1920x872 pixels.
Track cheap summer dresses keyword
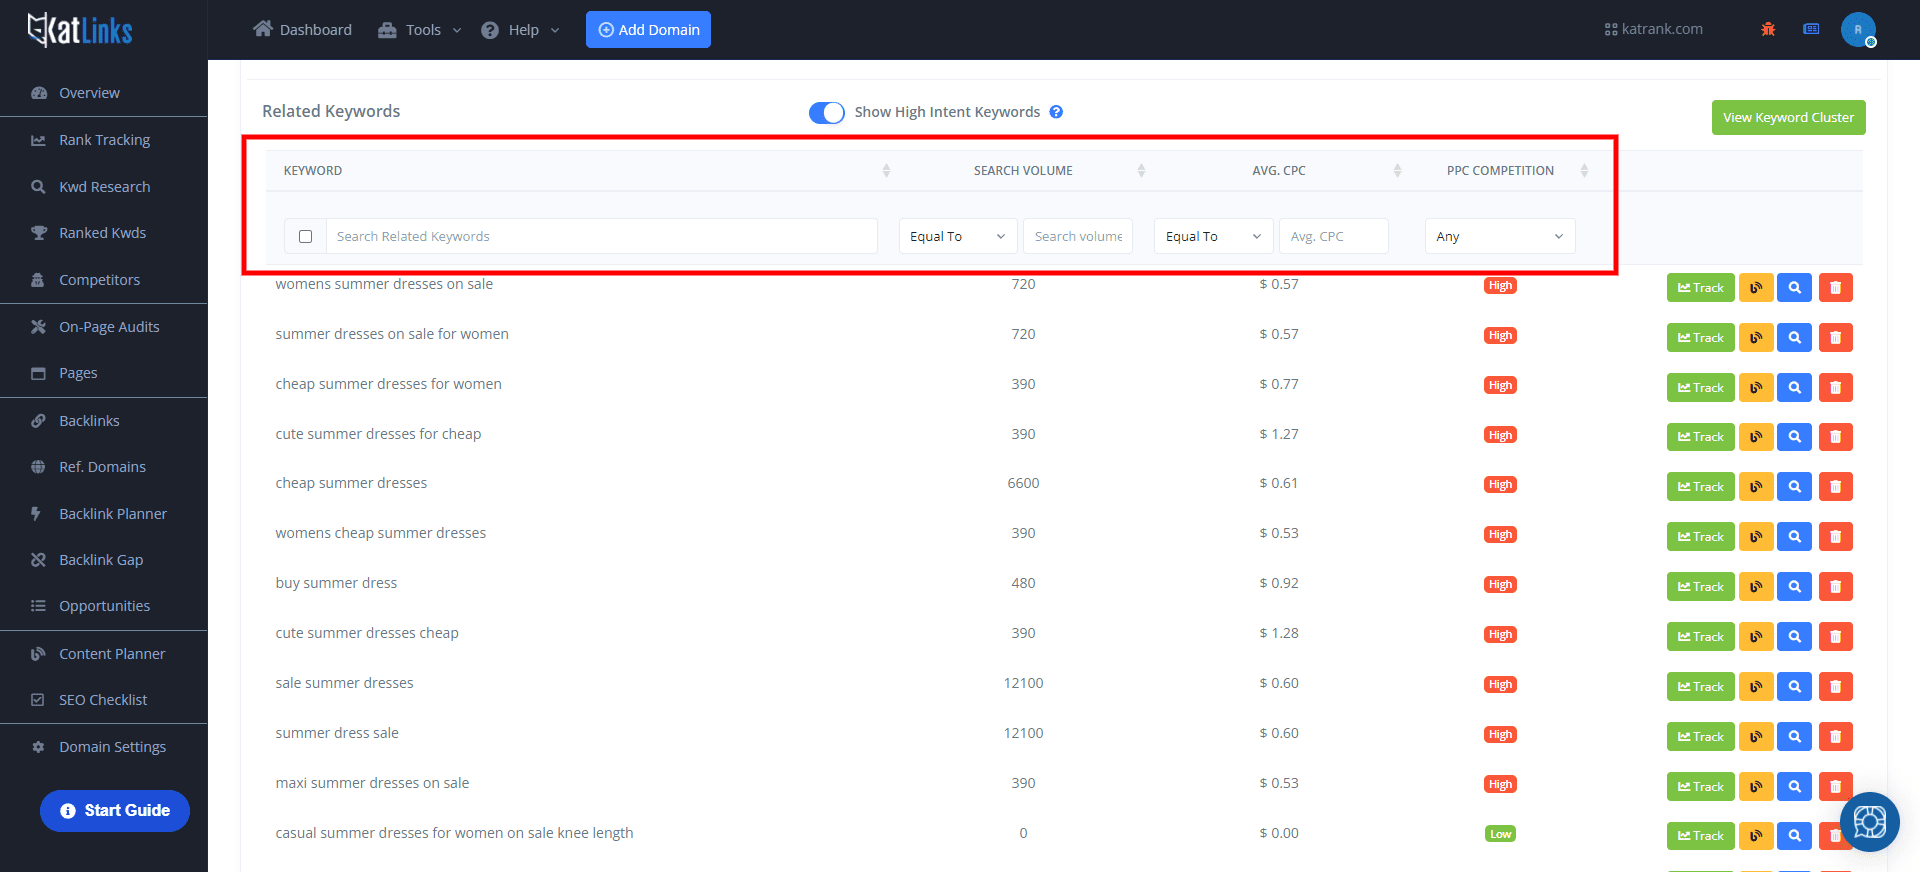point(1700,487)
